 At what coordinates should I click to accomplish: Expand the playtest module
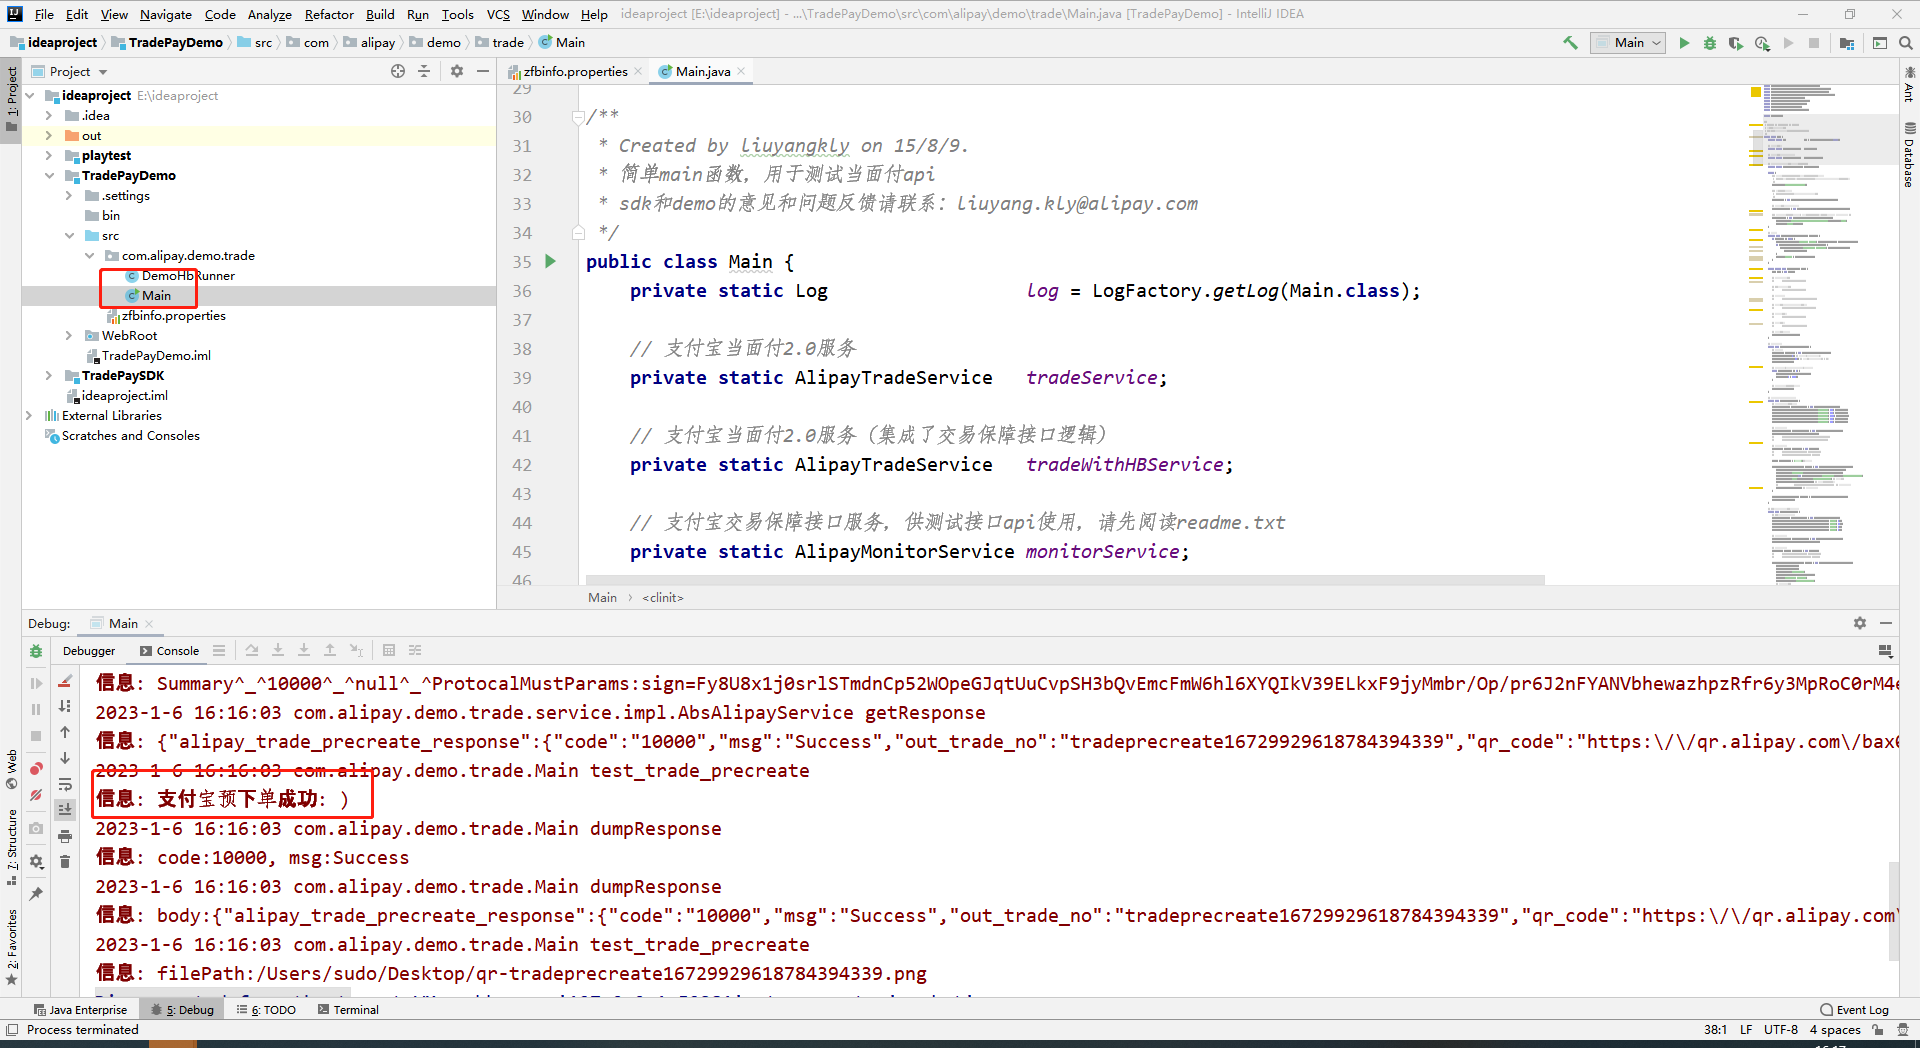coord(49,155)
